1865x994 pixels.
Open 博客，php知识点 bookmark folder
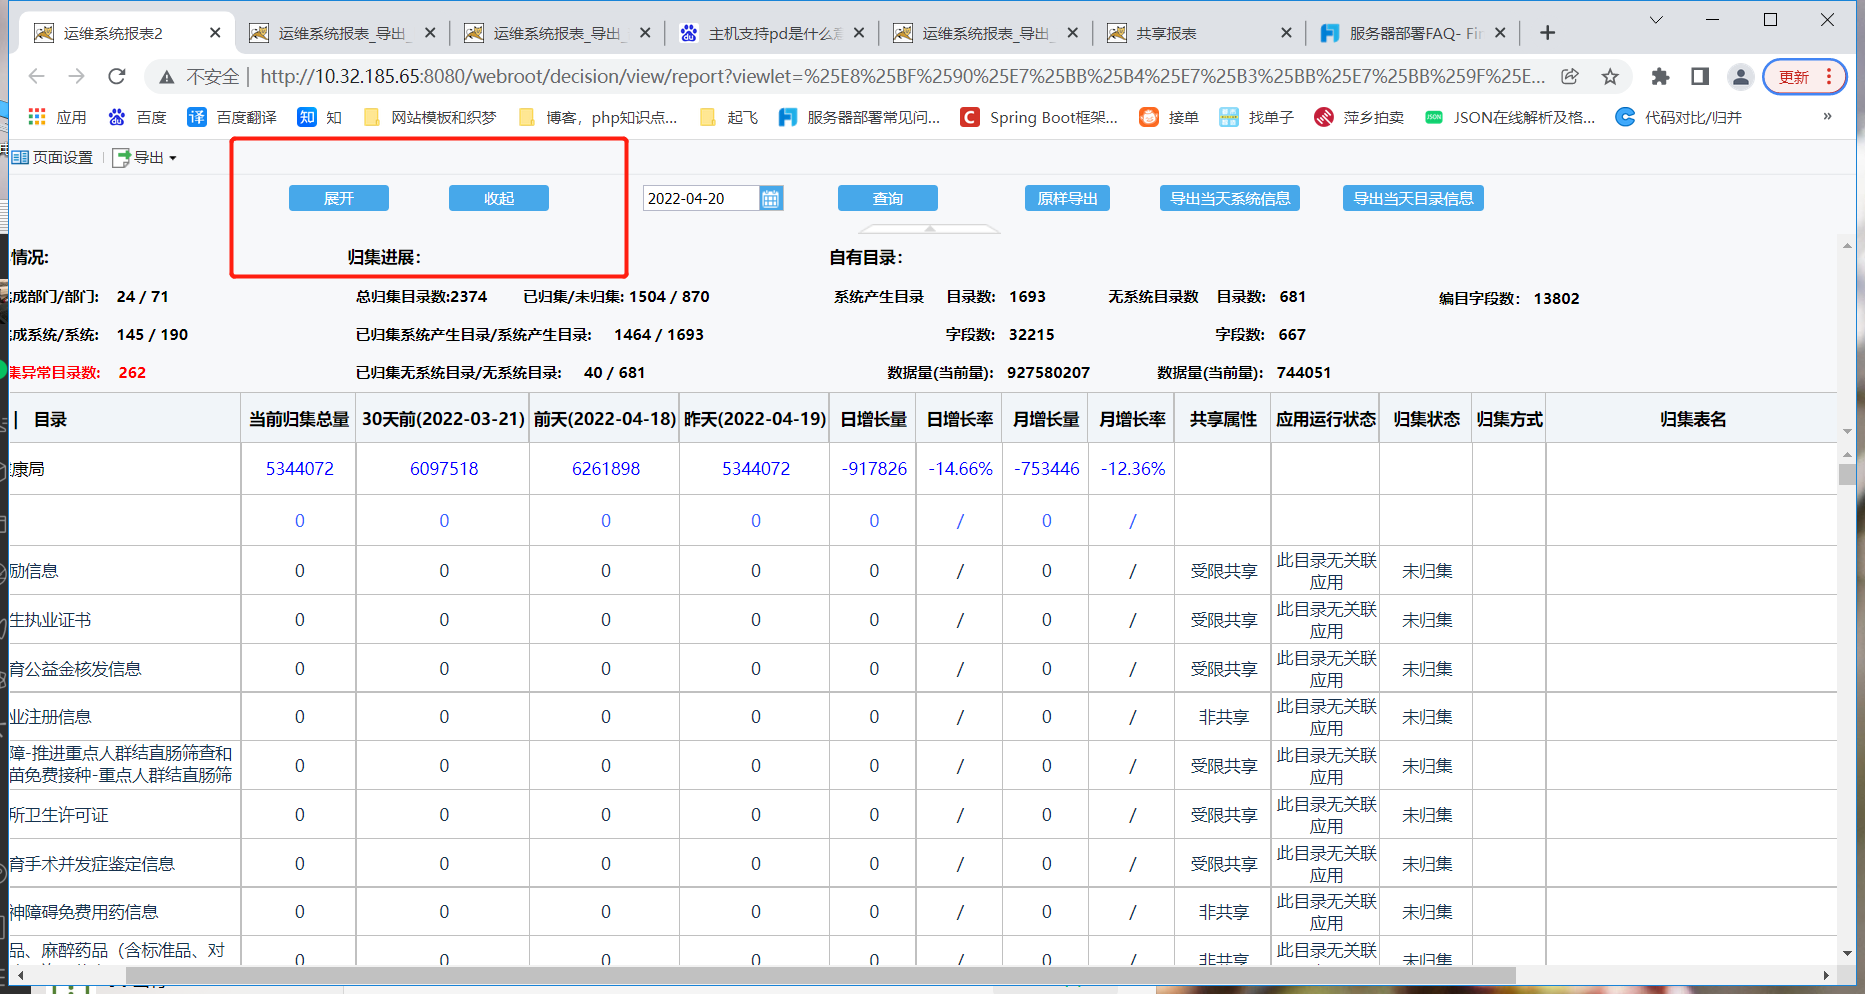tap(598, 117)
